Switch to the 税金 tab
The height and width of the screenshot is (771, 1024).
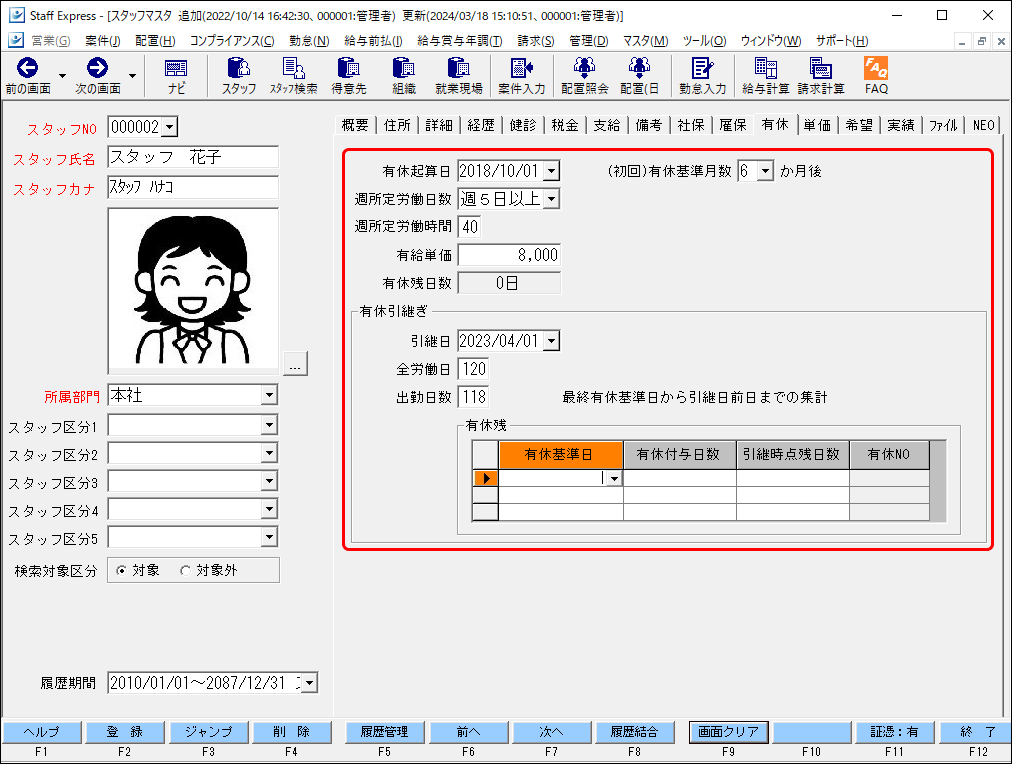coord(565,125)
